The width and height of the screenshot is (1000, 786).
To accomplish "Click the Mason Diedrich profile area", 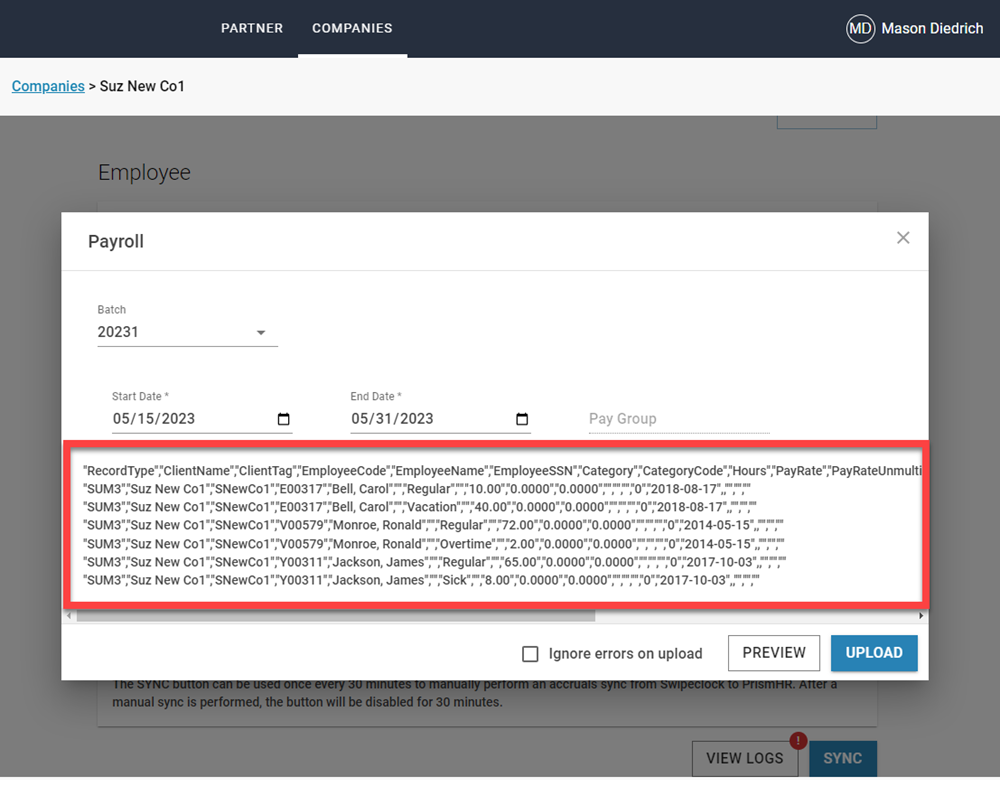I will (913, 28).
